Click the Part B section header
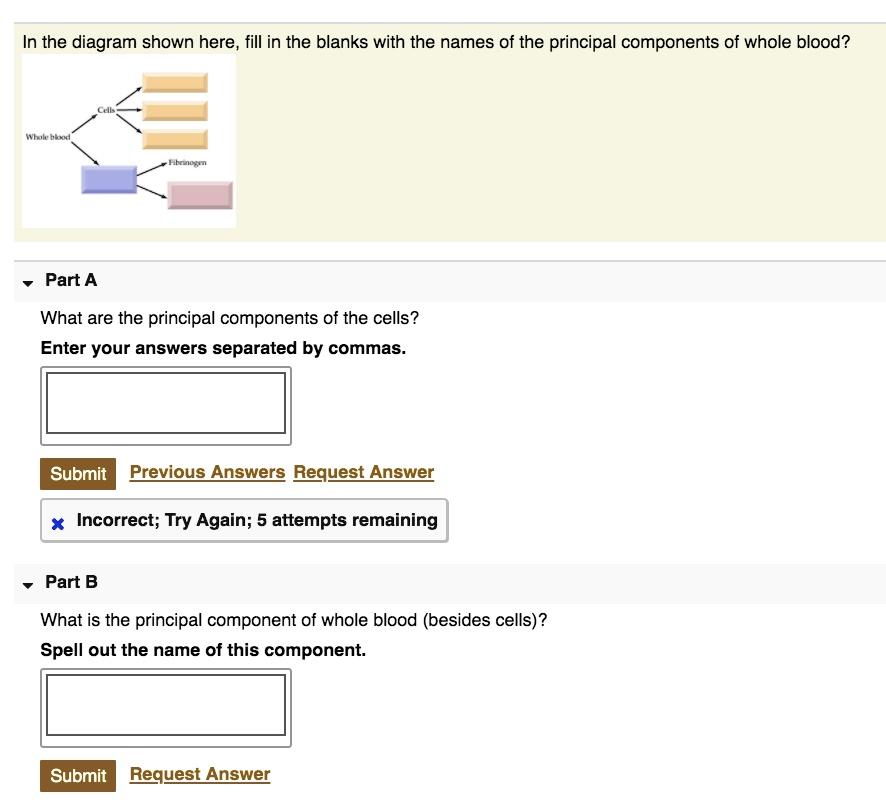Screen dimensions: 886x804 click(70, 583)
